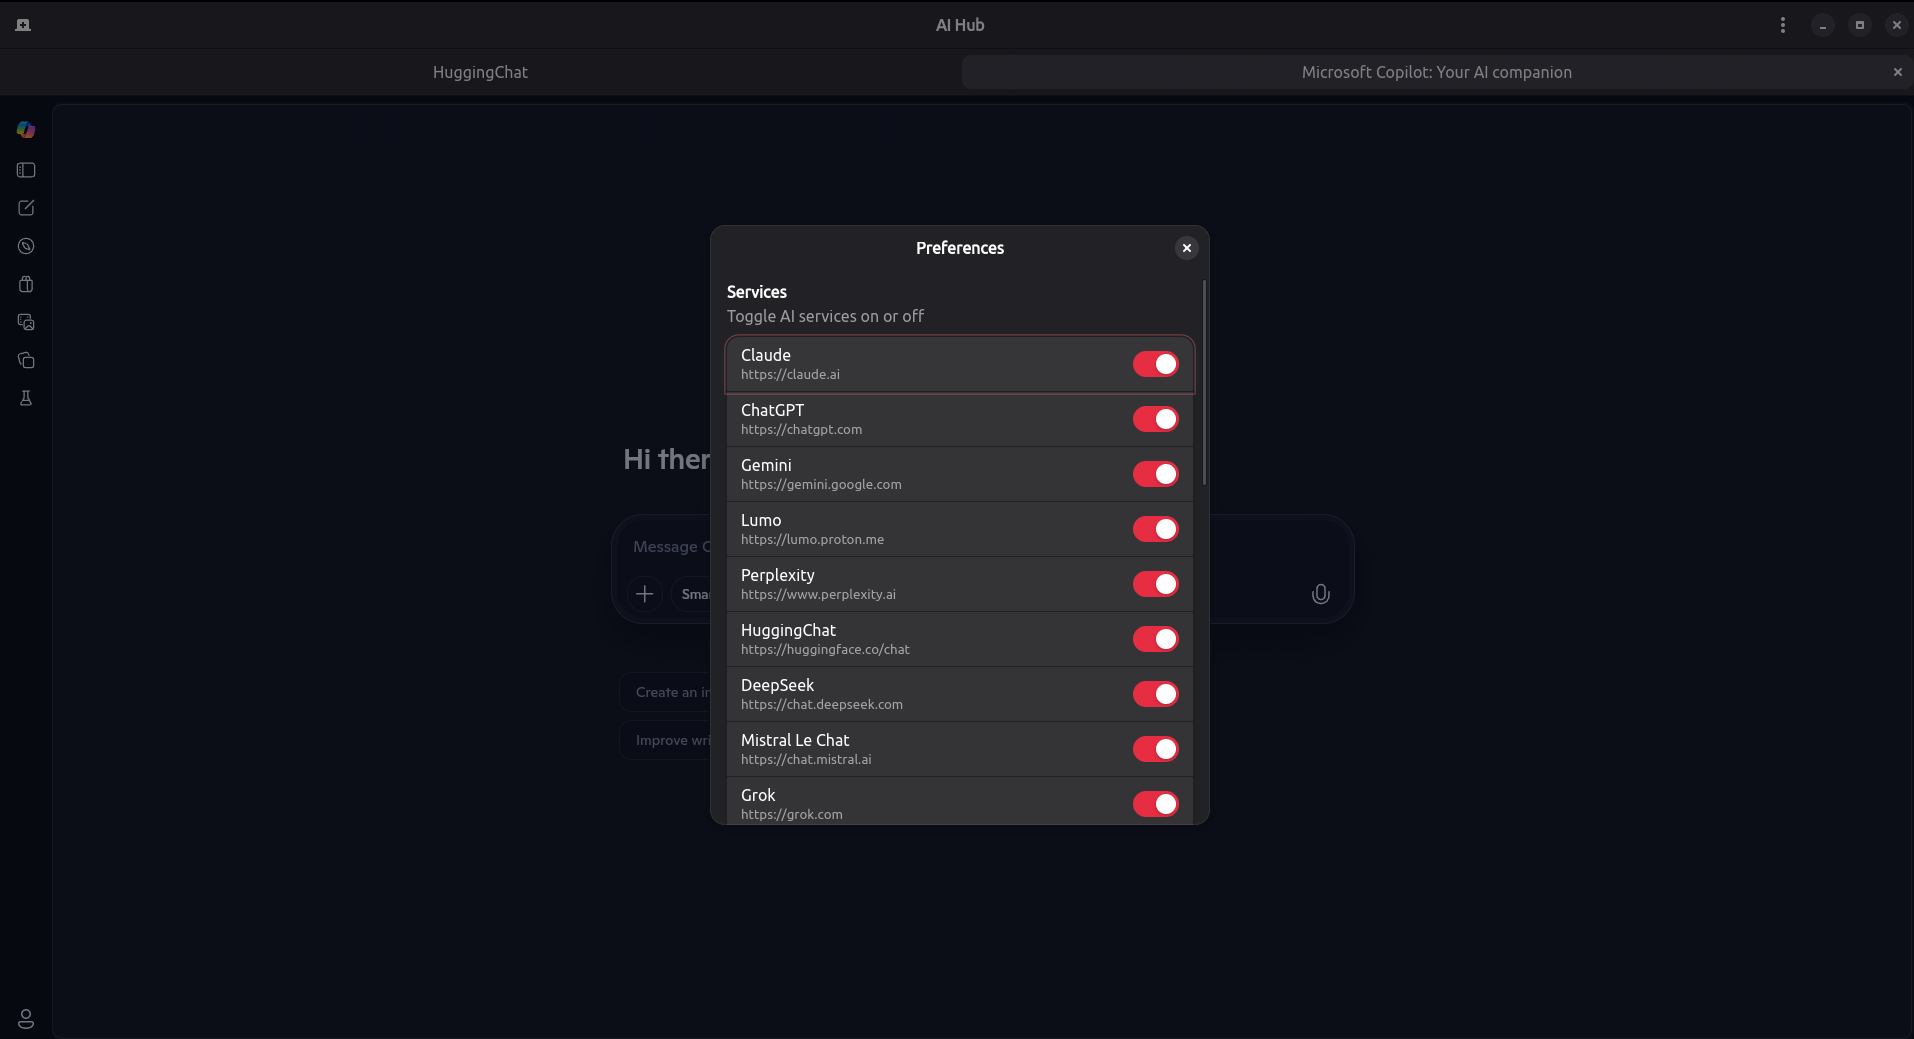Start a new chat with the compose icon
The height and width of the screenshot is (1039, 1914).
coord(25,208)
